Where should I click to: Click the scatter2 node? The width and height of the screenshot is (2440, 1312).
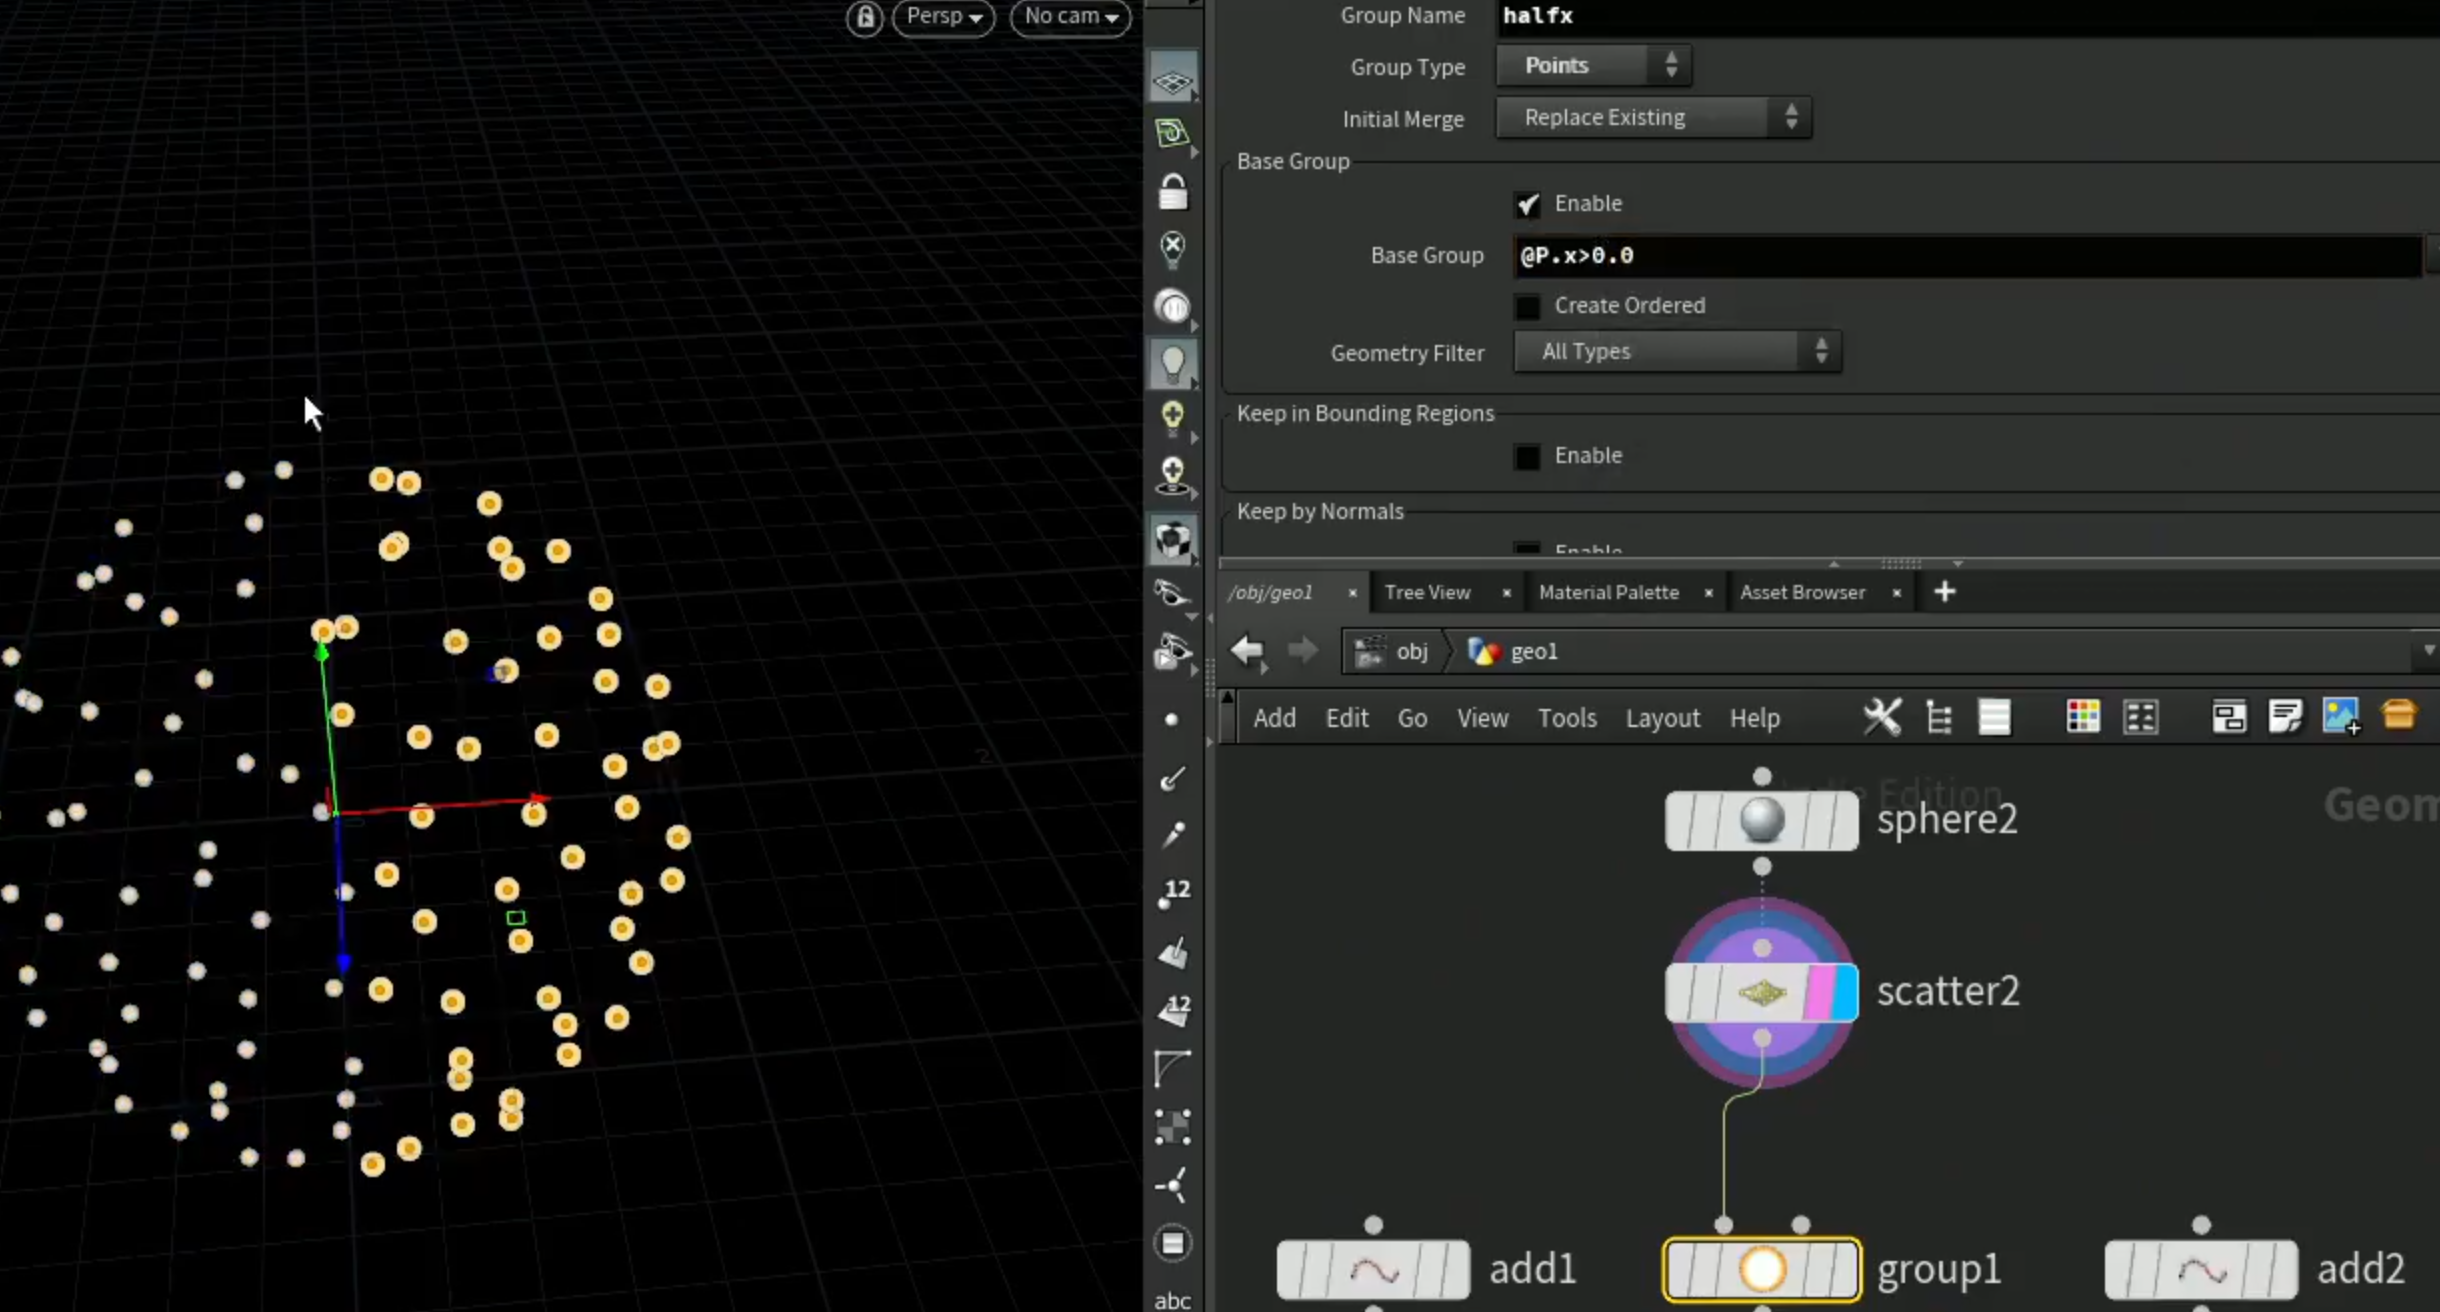tap(1762, 992)
